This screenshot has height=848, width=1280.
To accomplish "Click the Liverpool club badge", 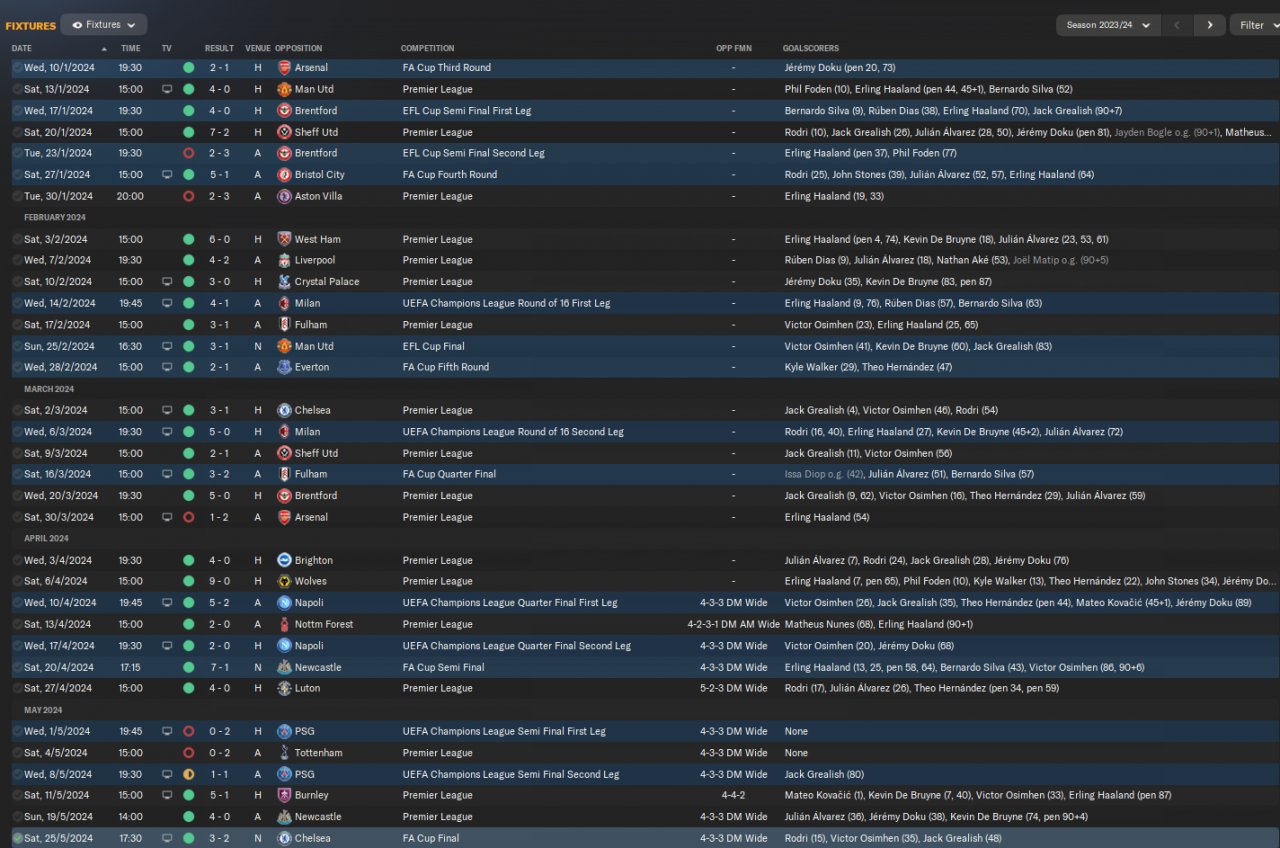I will coord(284,260).
